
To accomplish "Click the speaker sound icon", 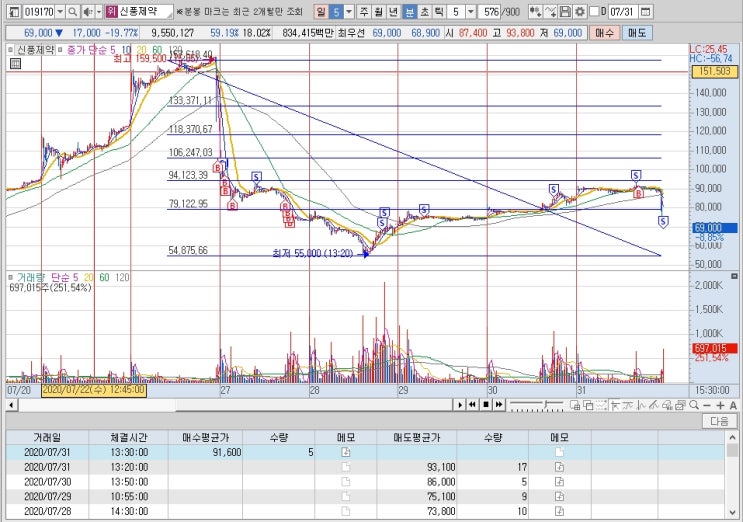I will pyautogui.click(x=87, y=12).
